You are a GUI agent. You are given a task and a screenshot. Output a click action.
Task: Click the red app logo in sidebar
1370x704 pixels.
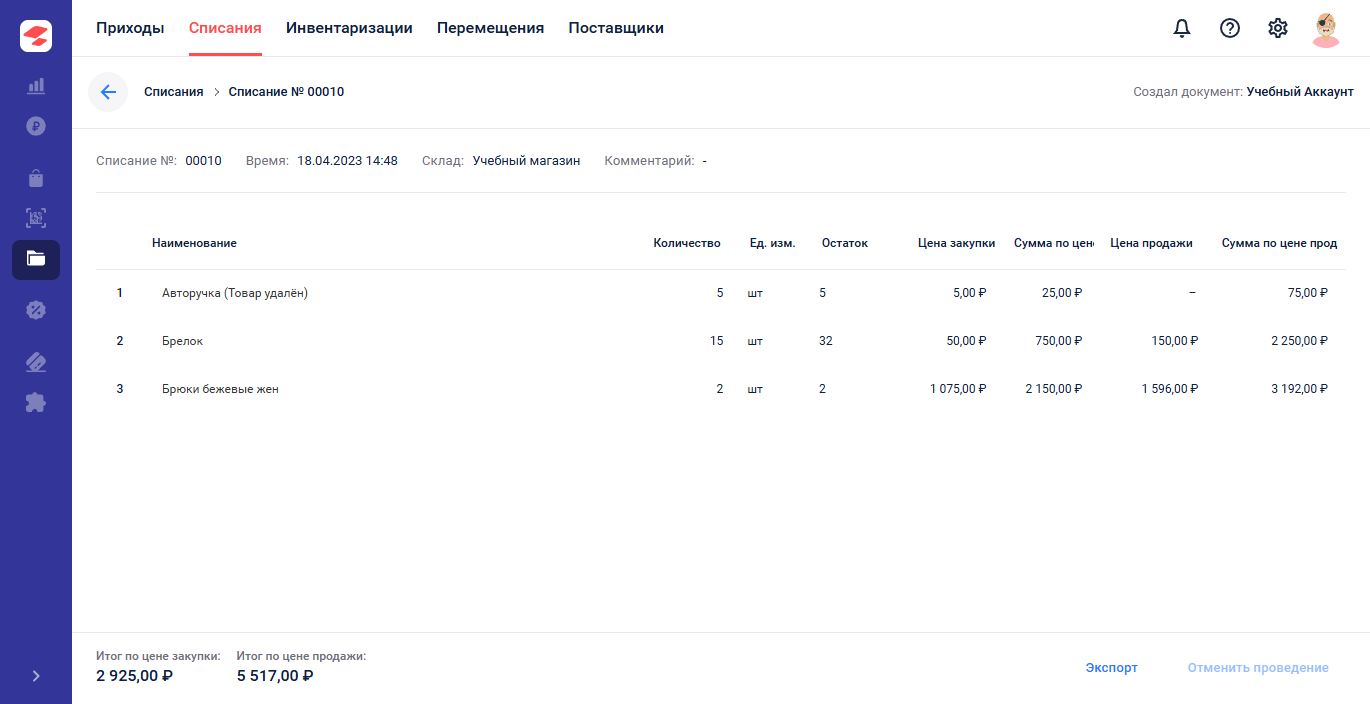tap(36, 36)
